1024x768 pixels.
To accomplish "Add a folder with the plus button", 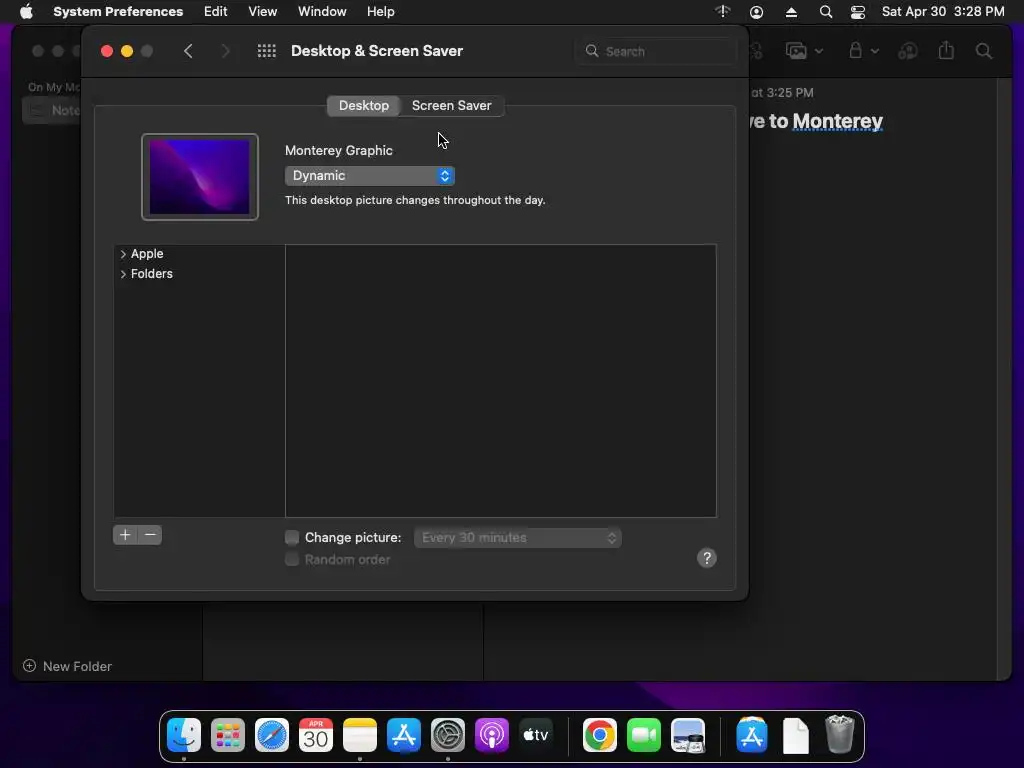I will pos(125,535).
